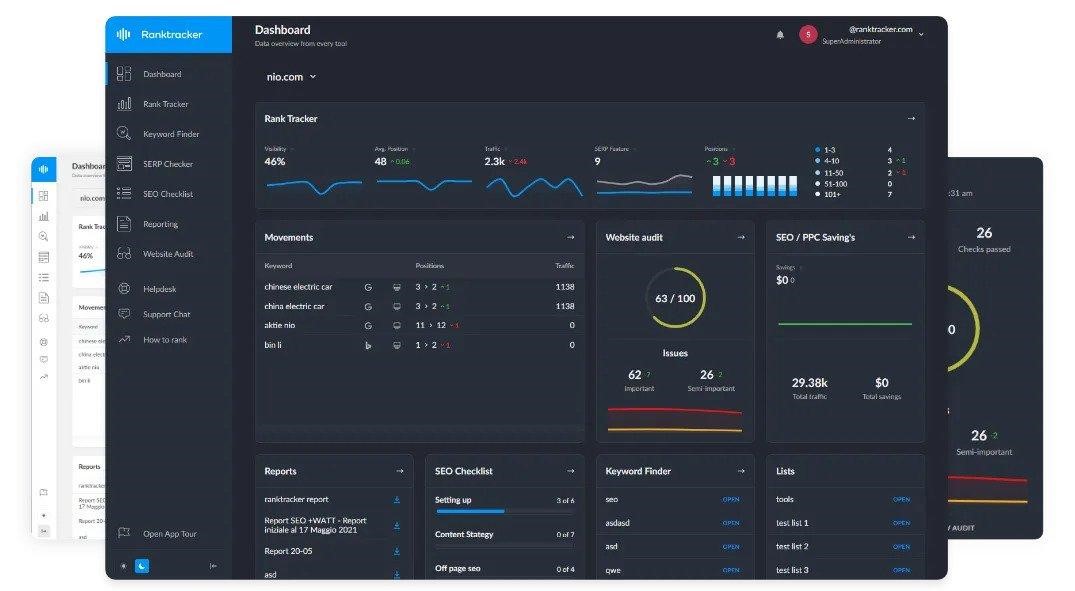Screen dimensions: 1075x591
Task: Download the Report SEO +WATT report
Action: pos(397,526)
